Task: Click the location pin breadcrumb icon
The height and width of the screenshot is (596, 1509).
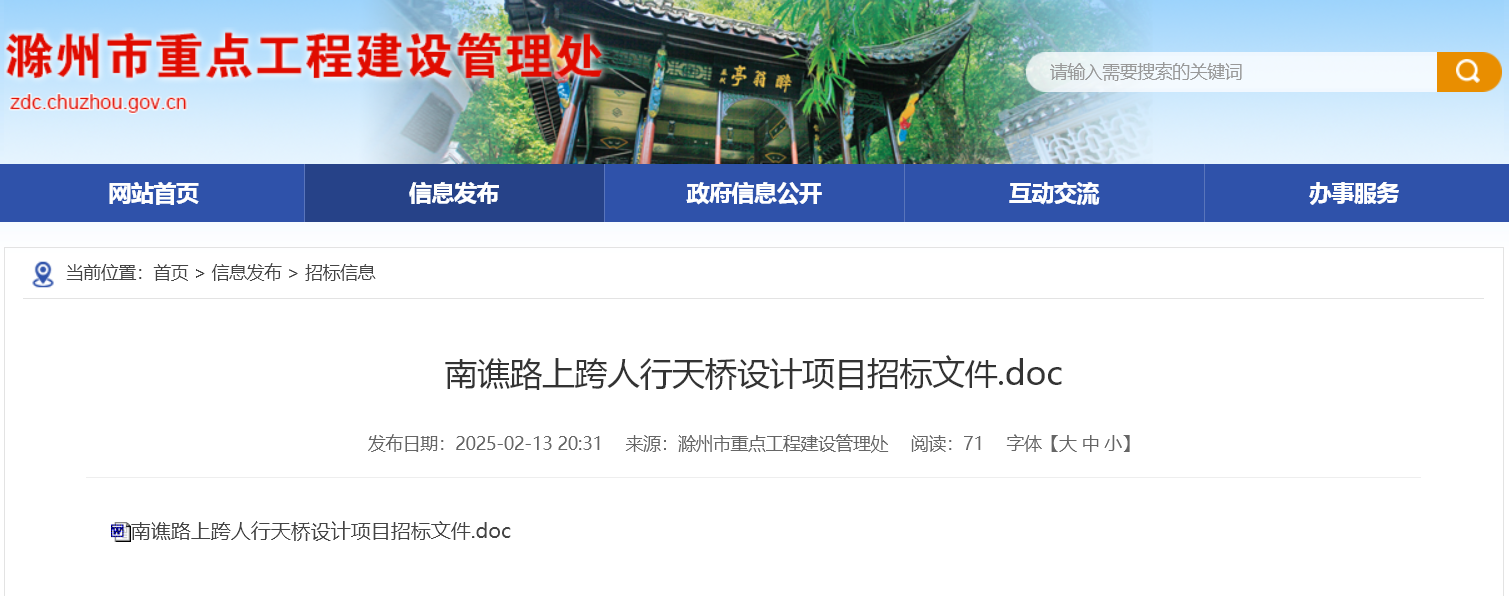Action: [x=43, y=274]
